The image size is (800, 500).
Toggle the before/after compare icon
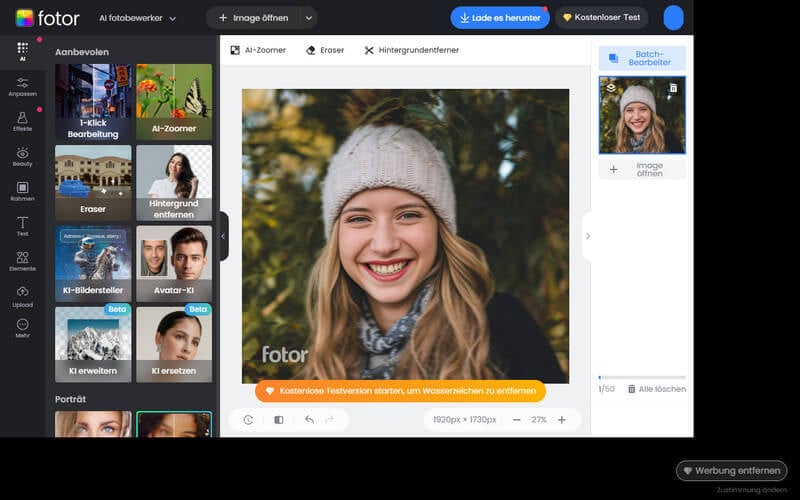pos(279,420)
